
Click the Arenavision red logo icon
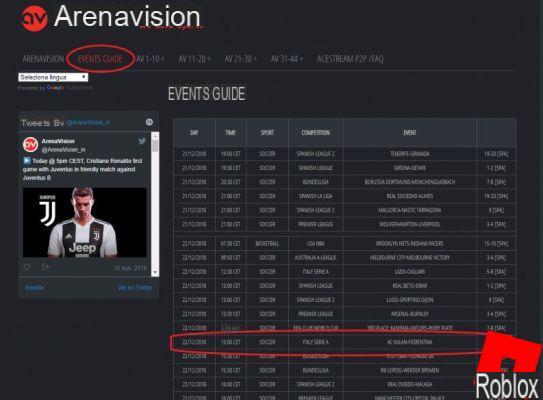click(x=34, y=18)
